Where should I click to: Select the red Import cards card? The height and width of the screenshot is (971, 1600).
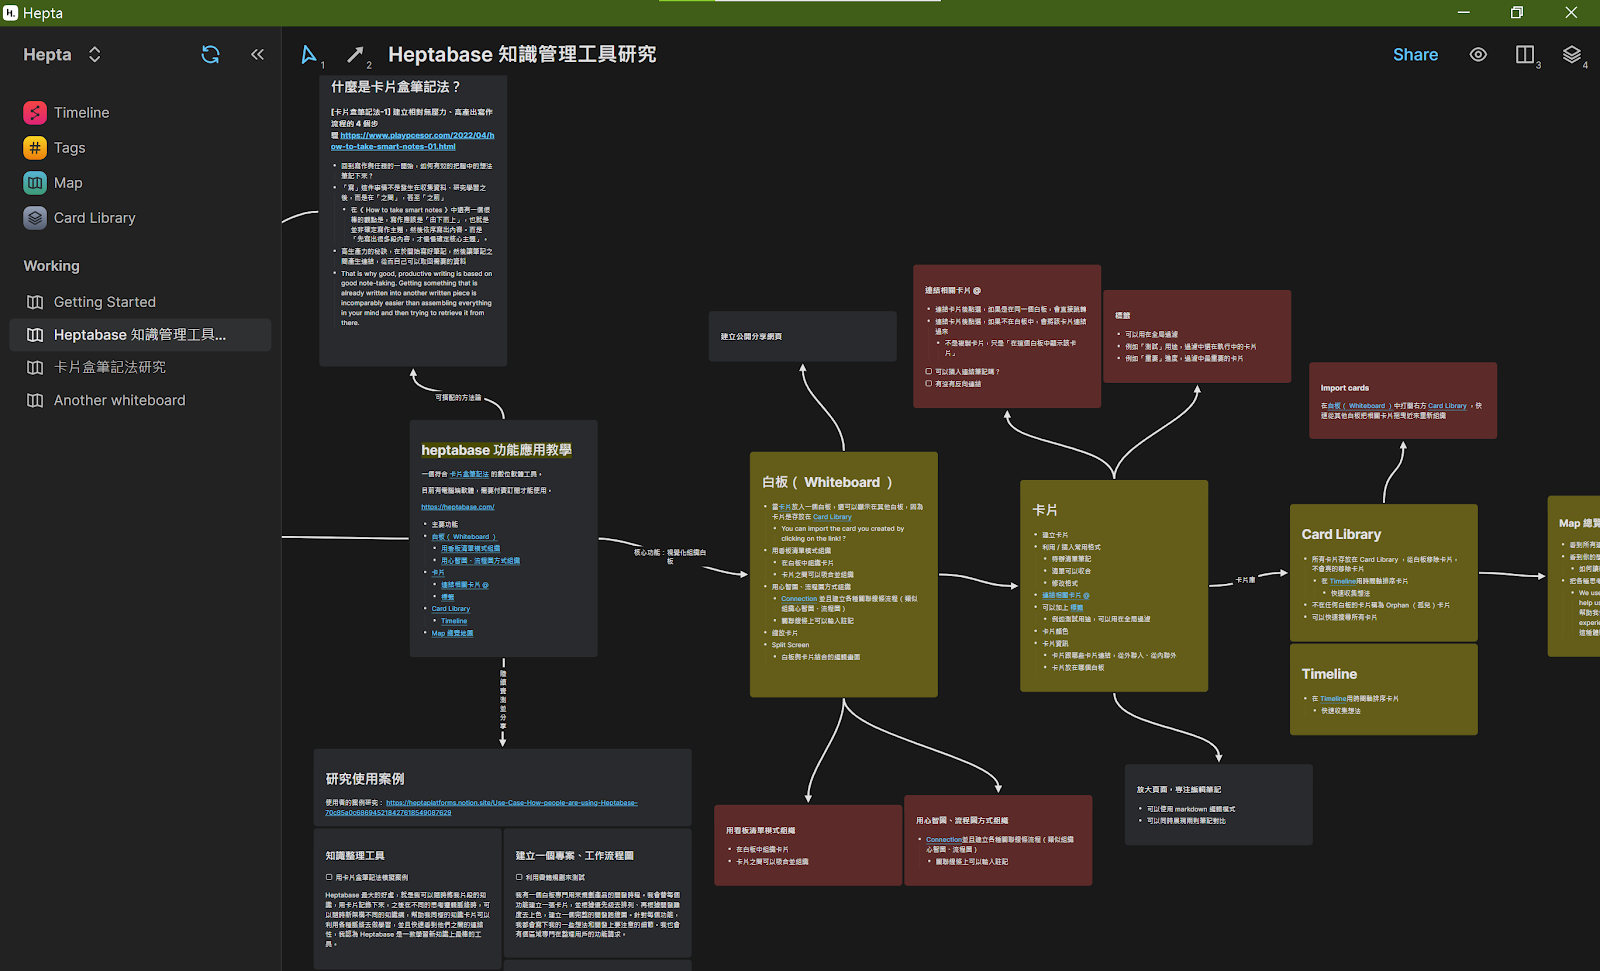point(1403,400)
